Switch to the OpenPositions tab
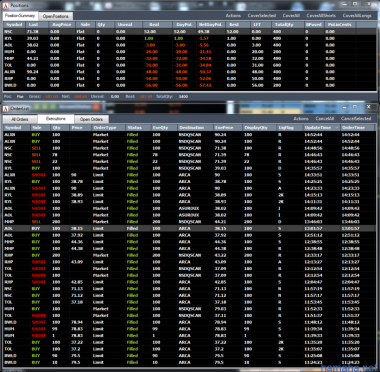Viewport: 380px width, 372px height. [56, 16]
